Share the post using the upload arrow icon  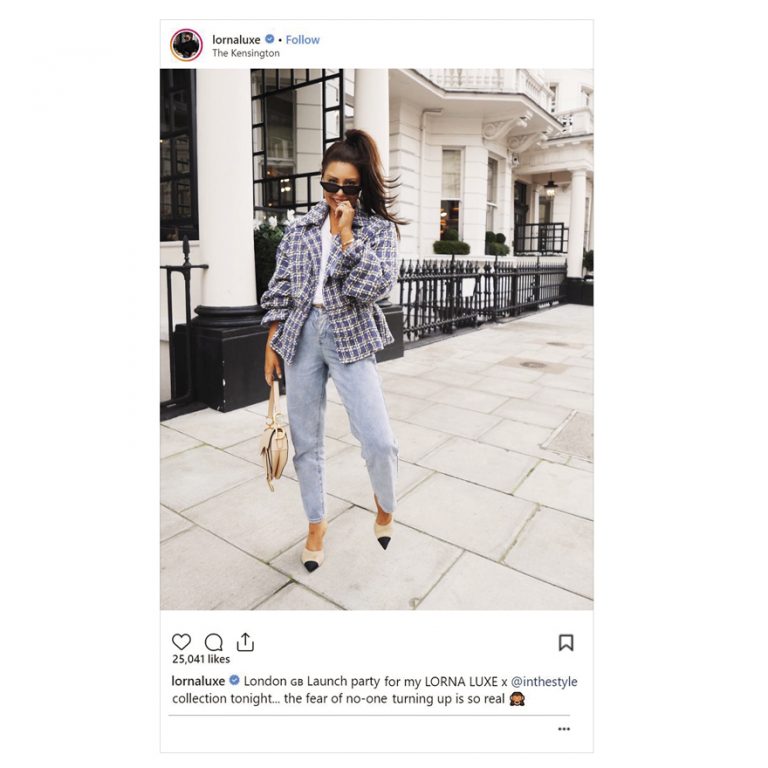[245, 642]
